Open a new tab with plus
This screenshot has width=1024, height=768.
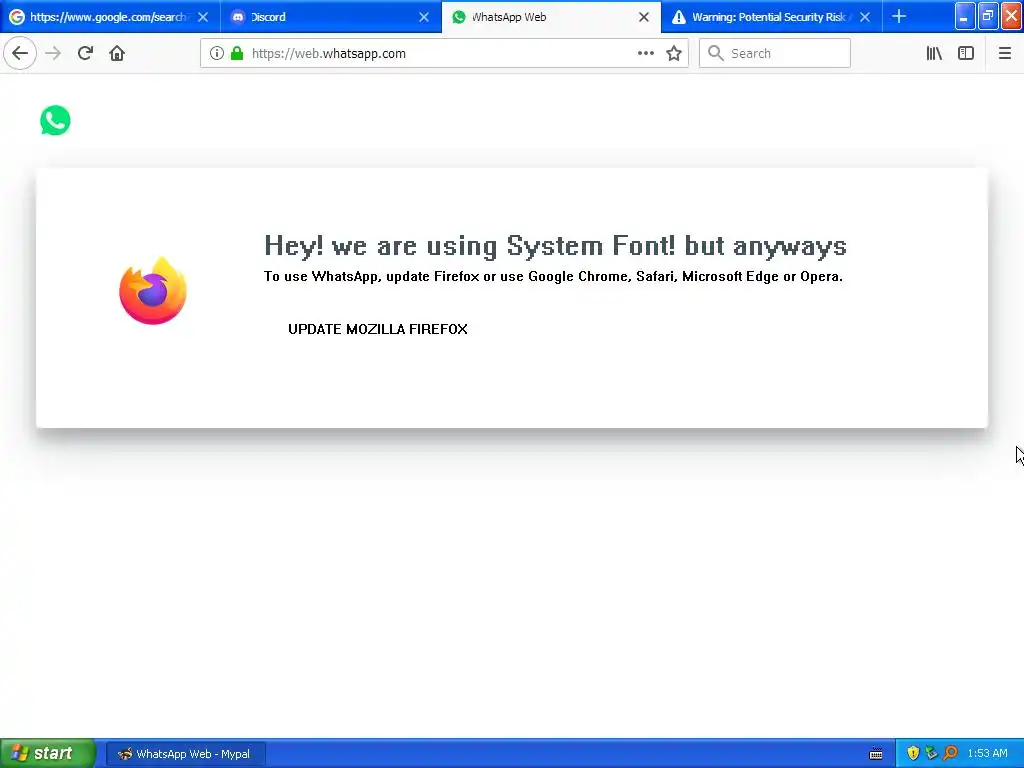899,16
